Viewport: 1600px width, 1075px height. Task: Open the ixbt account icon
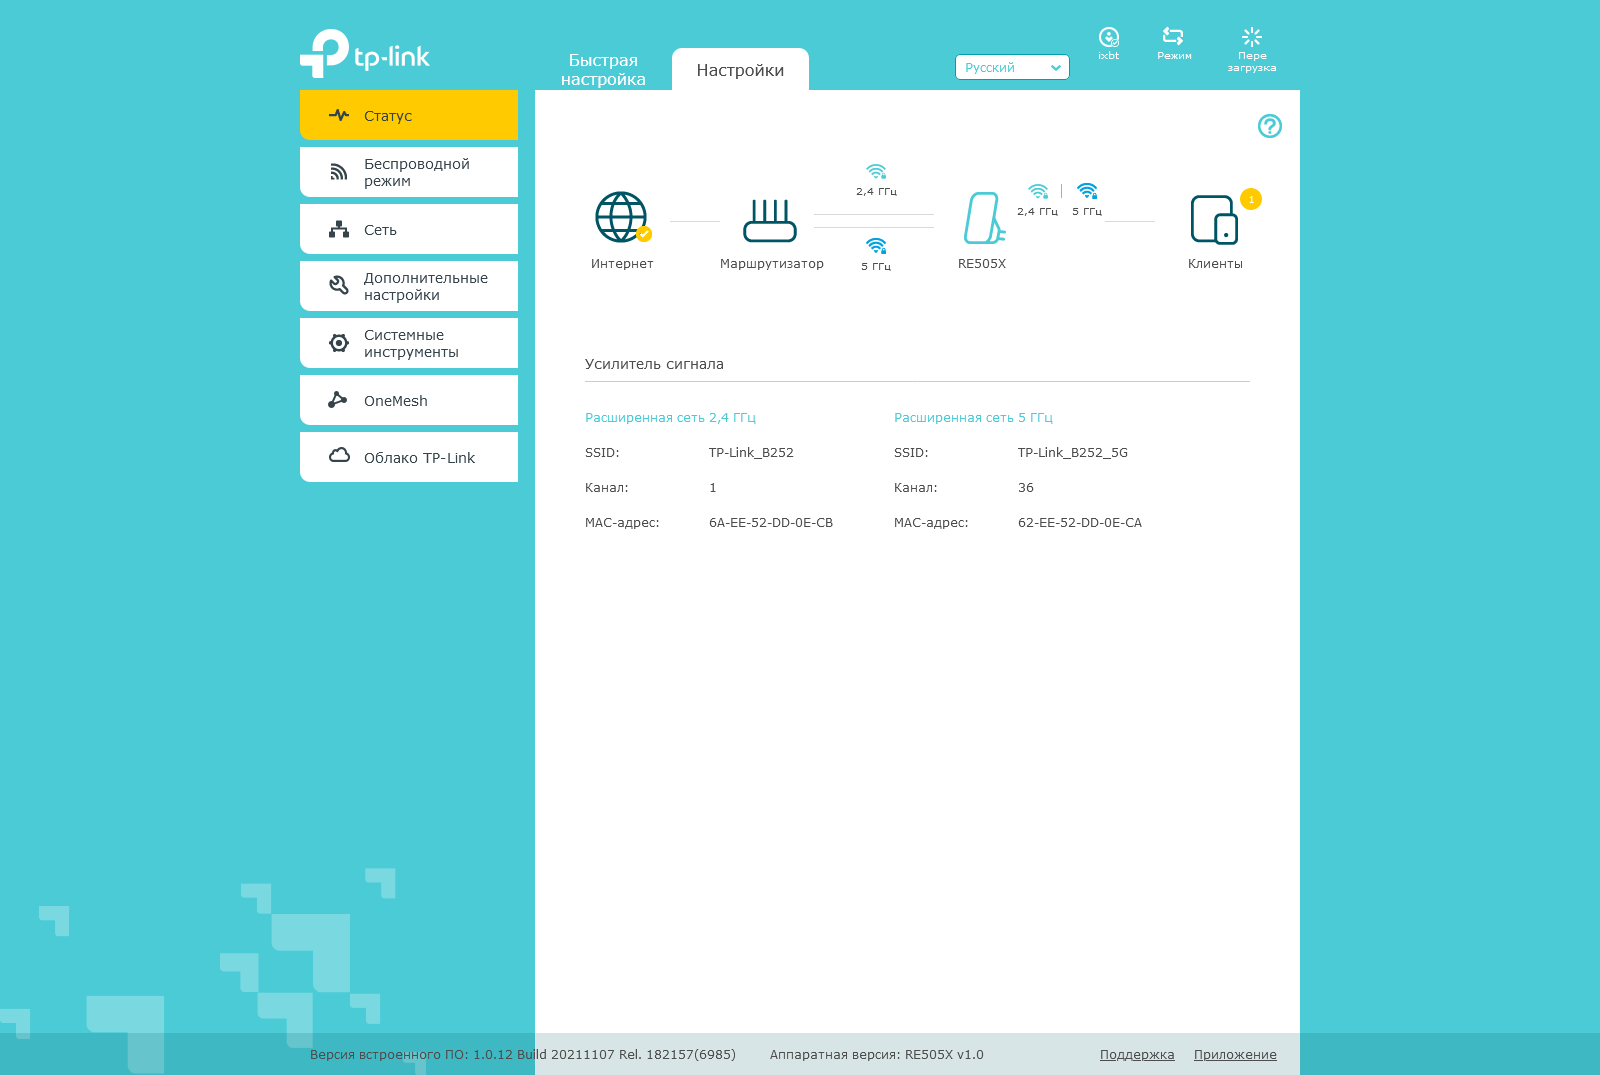[x=1109, y=38]
